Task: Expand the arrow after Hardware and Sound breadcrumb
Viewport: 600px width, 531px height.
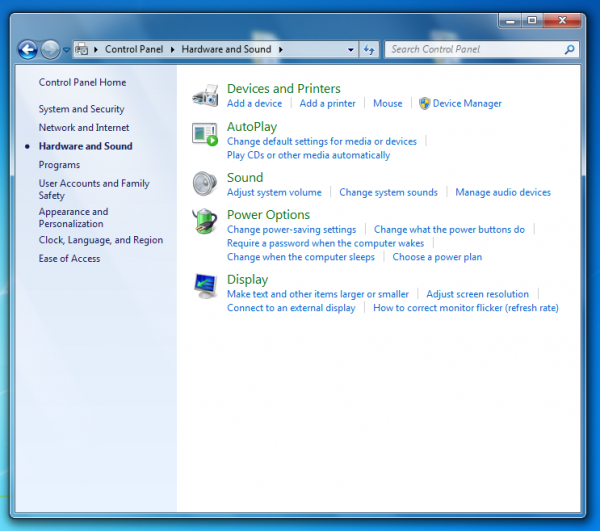Action: click(x=280, y=49)
